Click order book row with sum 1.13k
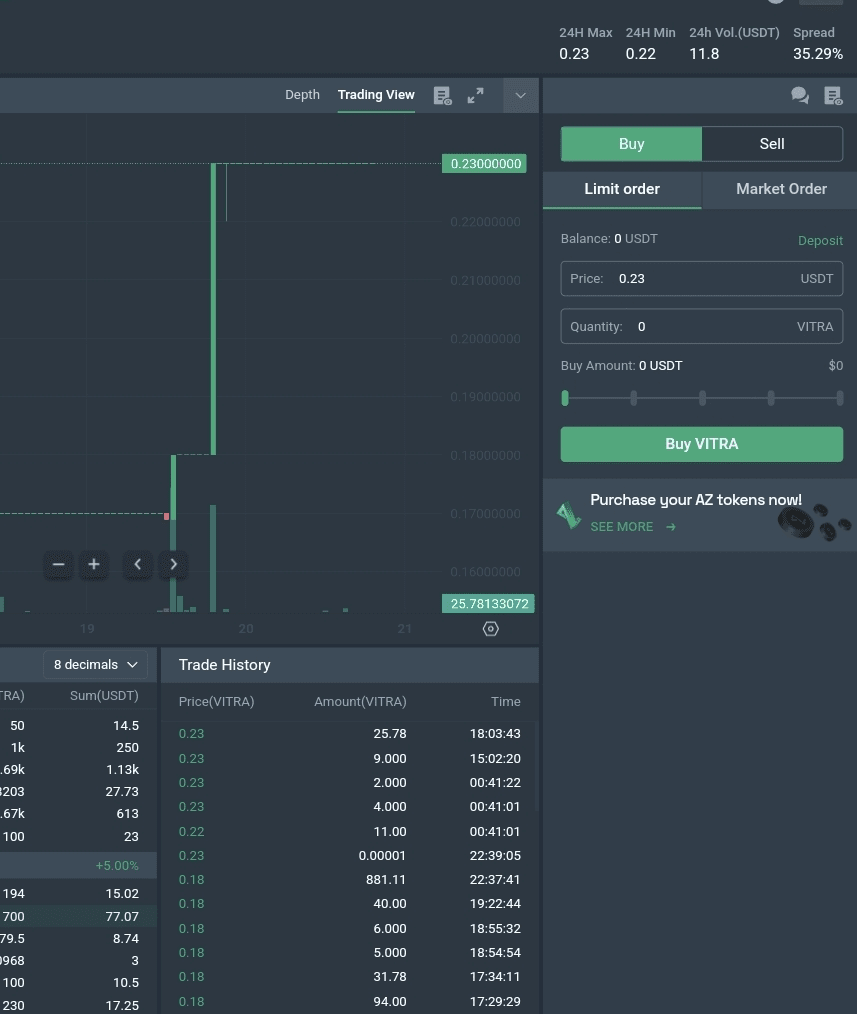857x1014 pixels. [78, 770]
